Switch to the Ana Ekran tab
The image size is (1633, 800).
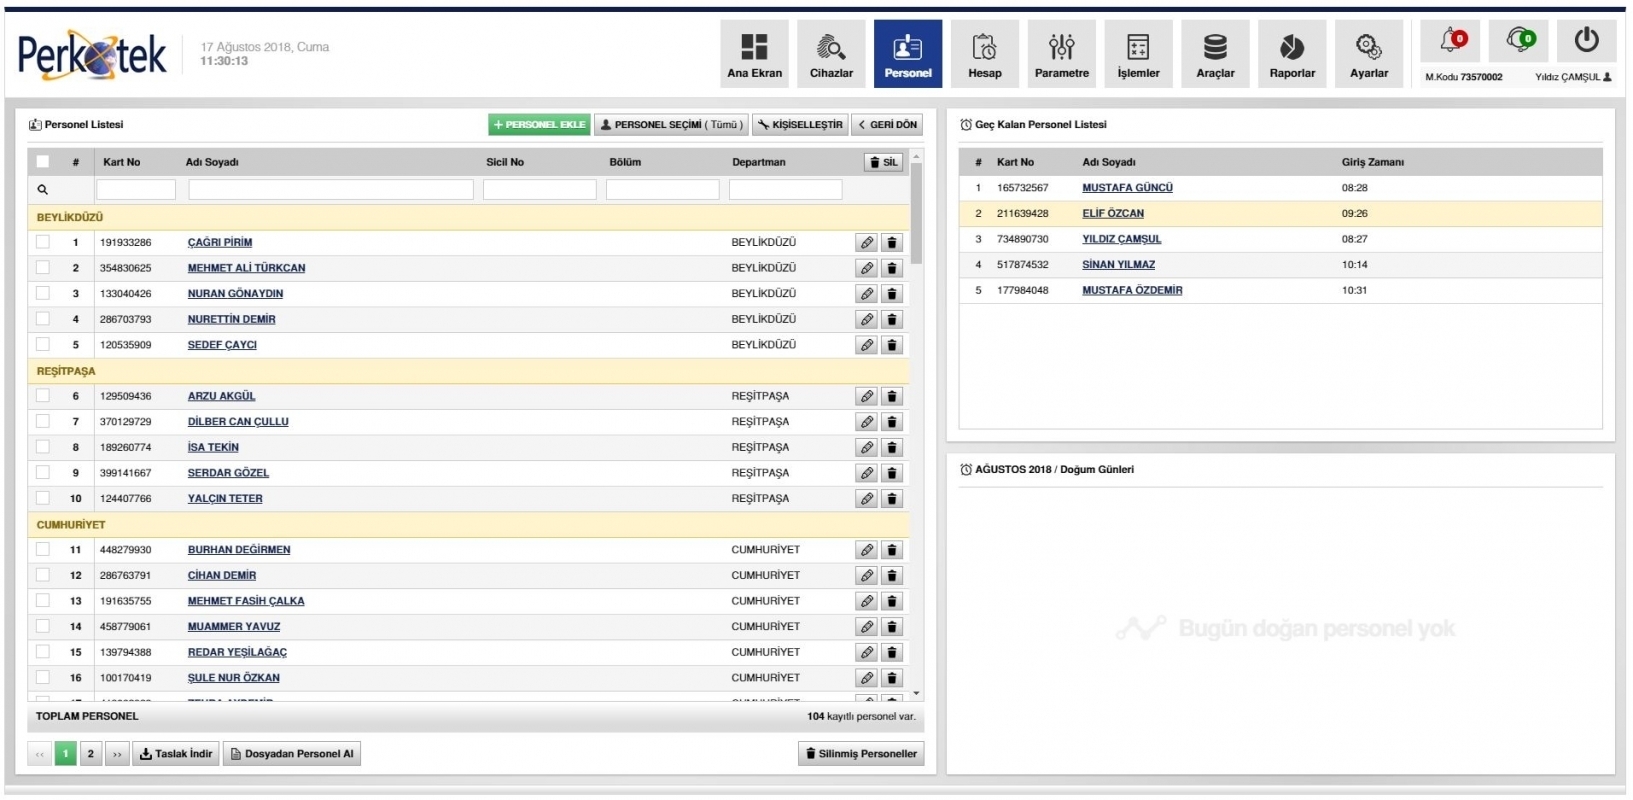click(x=754, y=54)
